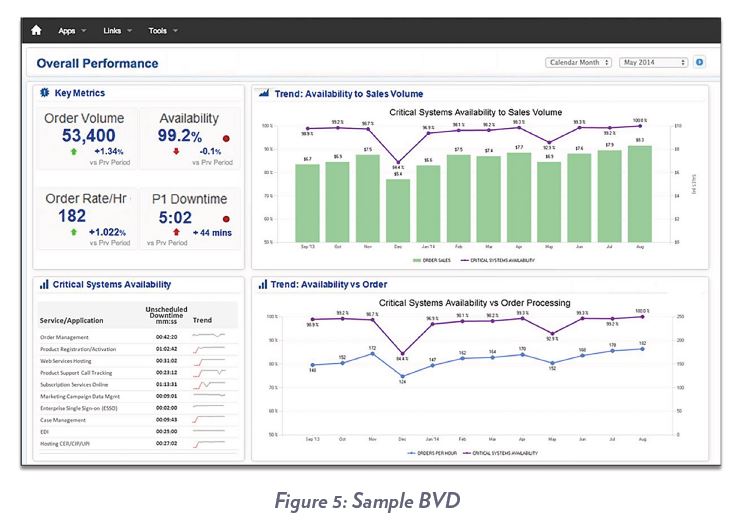
Task: Click the Dec 124 orders-per-hour data point
Action: [403, 376]
